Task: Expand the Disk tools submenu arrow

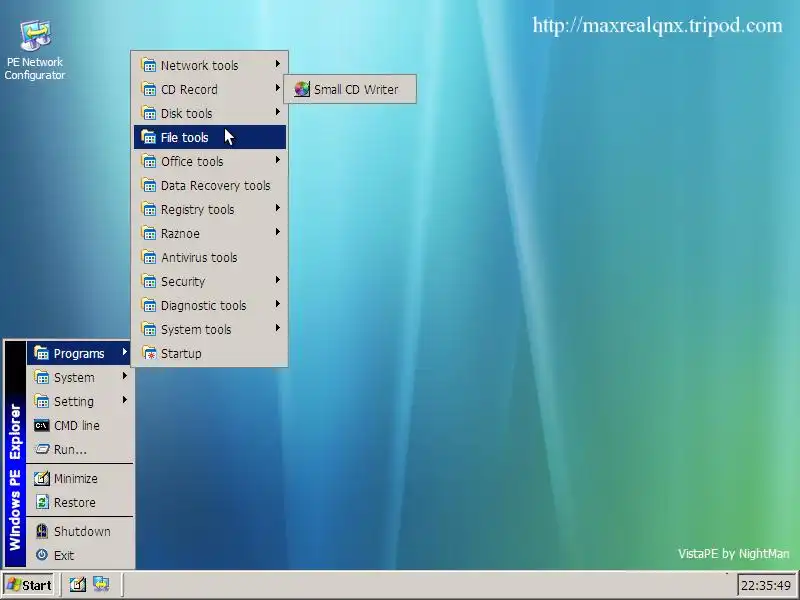Action: [x=278, y=112]
